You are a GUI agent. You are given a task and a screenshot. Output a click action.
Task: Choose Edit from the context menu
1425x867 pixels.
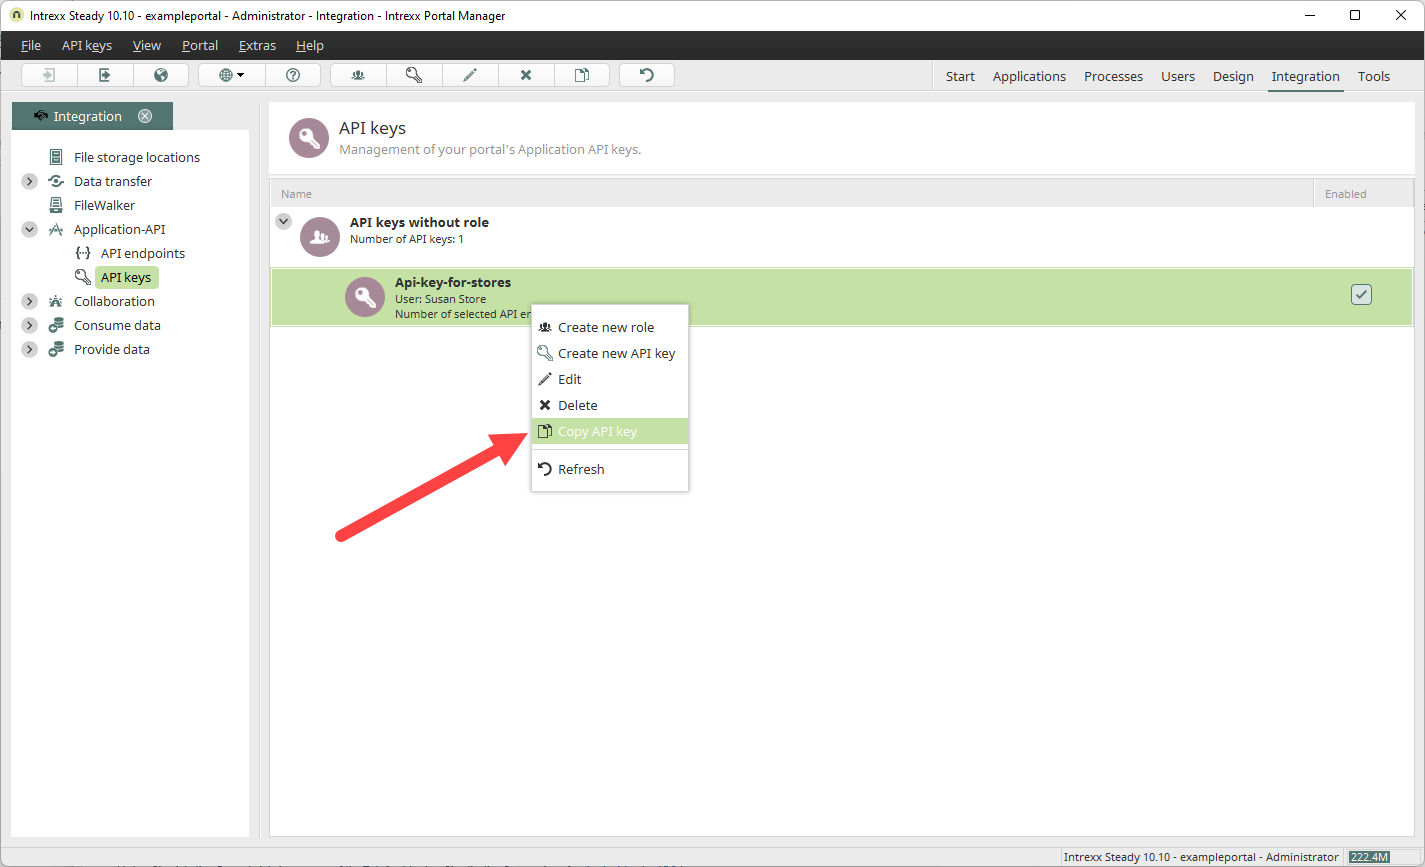pos(610,379)
